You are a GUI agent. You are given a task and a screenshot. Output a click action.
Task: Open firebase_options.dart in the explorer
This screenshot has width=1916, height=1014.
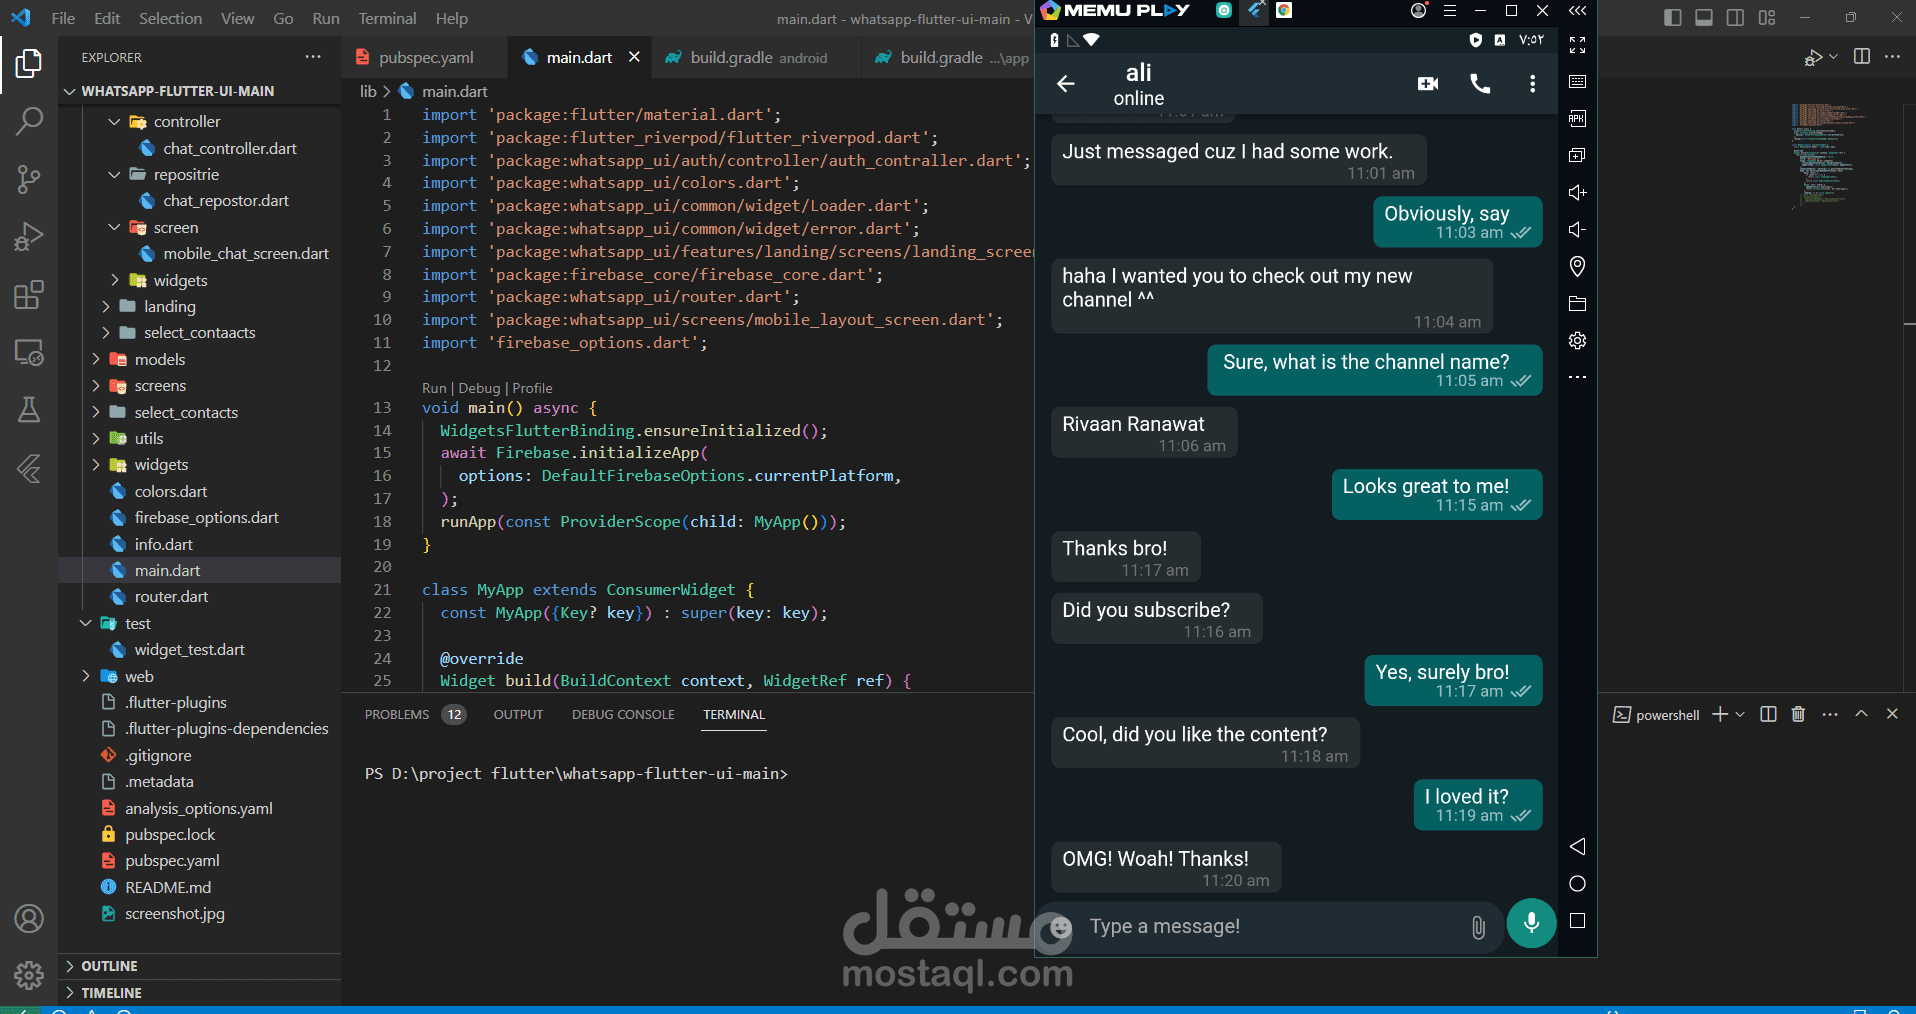pos(207,518)
